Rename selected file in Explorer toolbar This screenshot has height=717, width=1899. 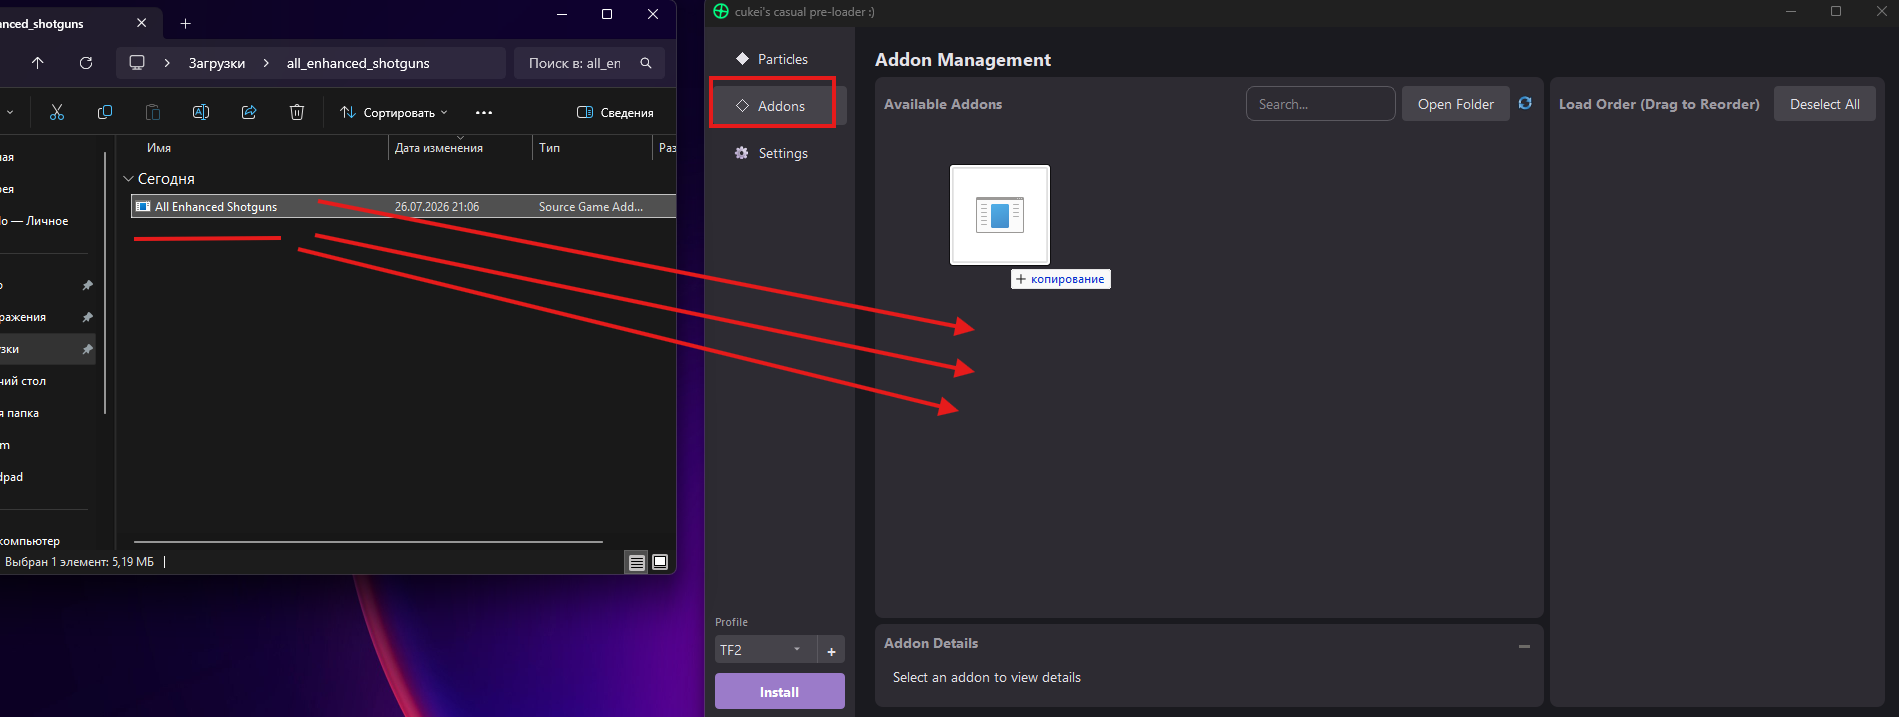[201, 113]
